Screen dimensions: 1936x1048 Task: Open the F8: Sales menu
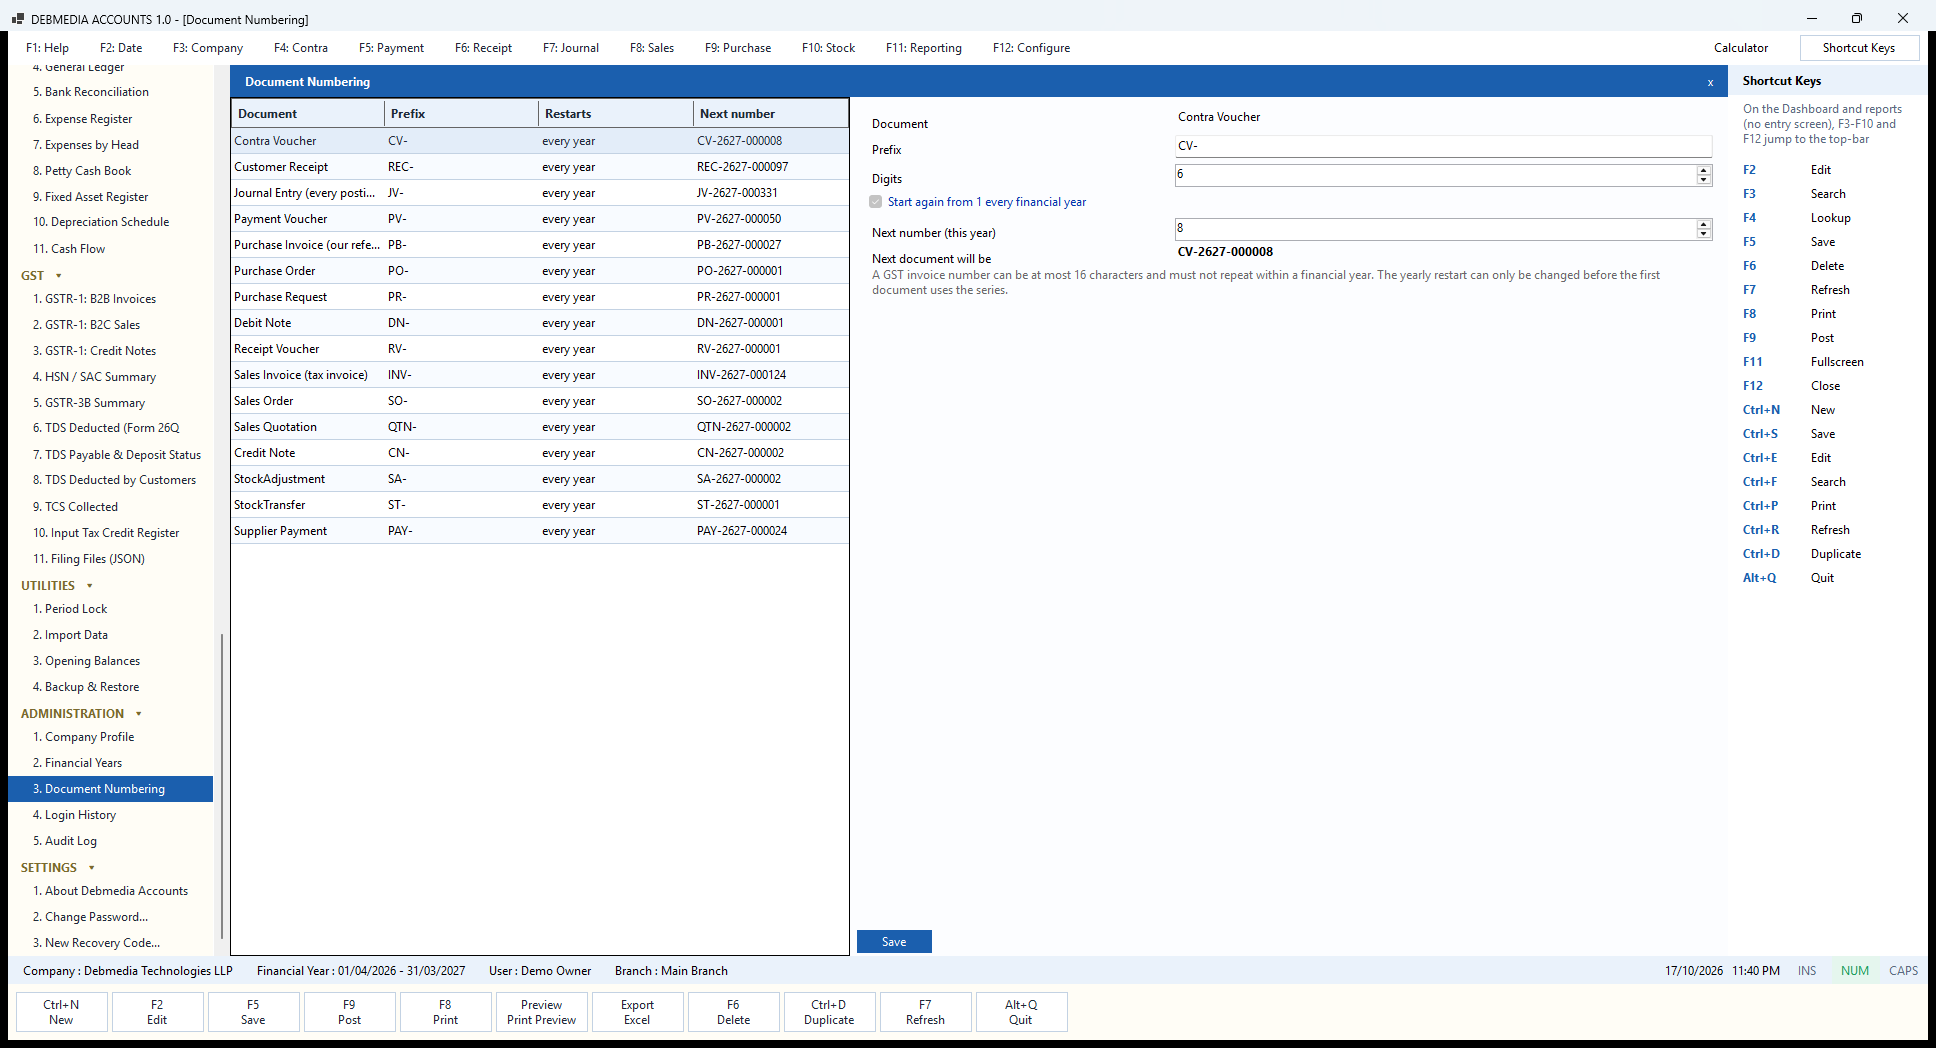652,48
